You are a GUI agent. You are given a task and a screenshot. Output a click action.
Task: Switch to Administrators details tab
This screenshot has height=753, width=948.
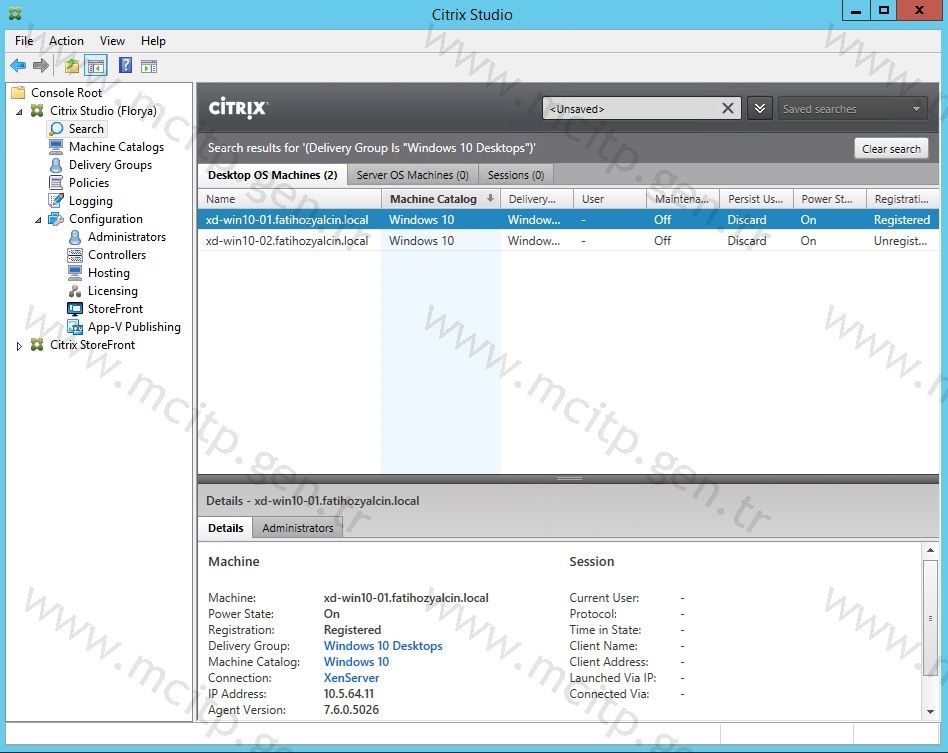tap(297, 527)
